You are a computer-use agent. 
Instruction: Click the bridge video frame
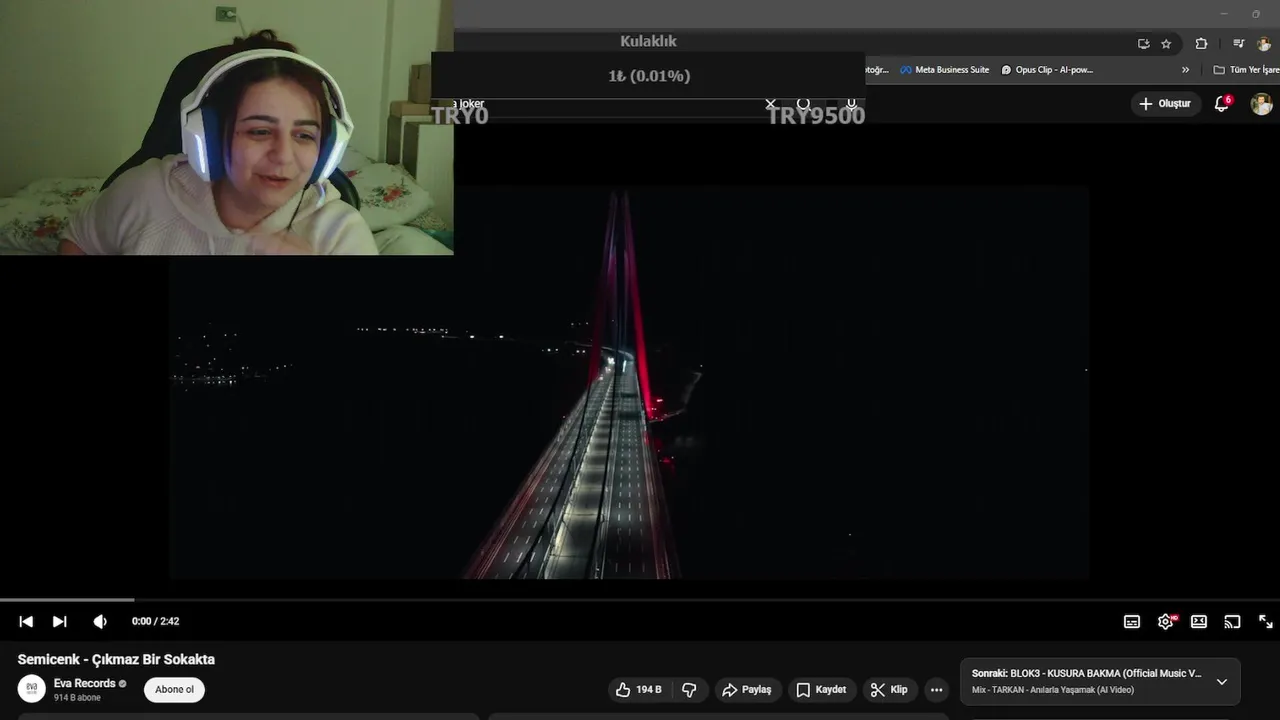tap(628, 382)
